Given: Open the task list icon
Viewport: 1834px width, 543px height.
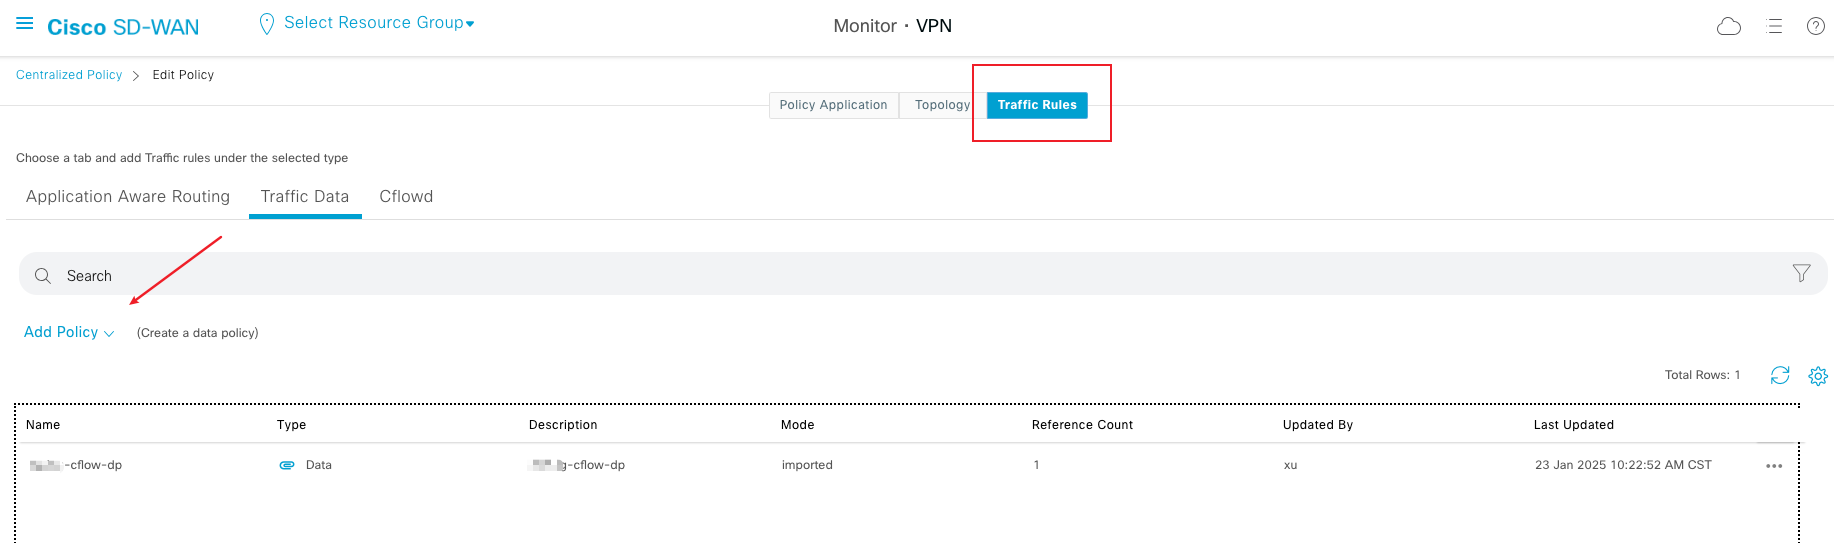Looking at the screenshot, I should click(1775, 27).
